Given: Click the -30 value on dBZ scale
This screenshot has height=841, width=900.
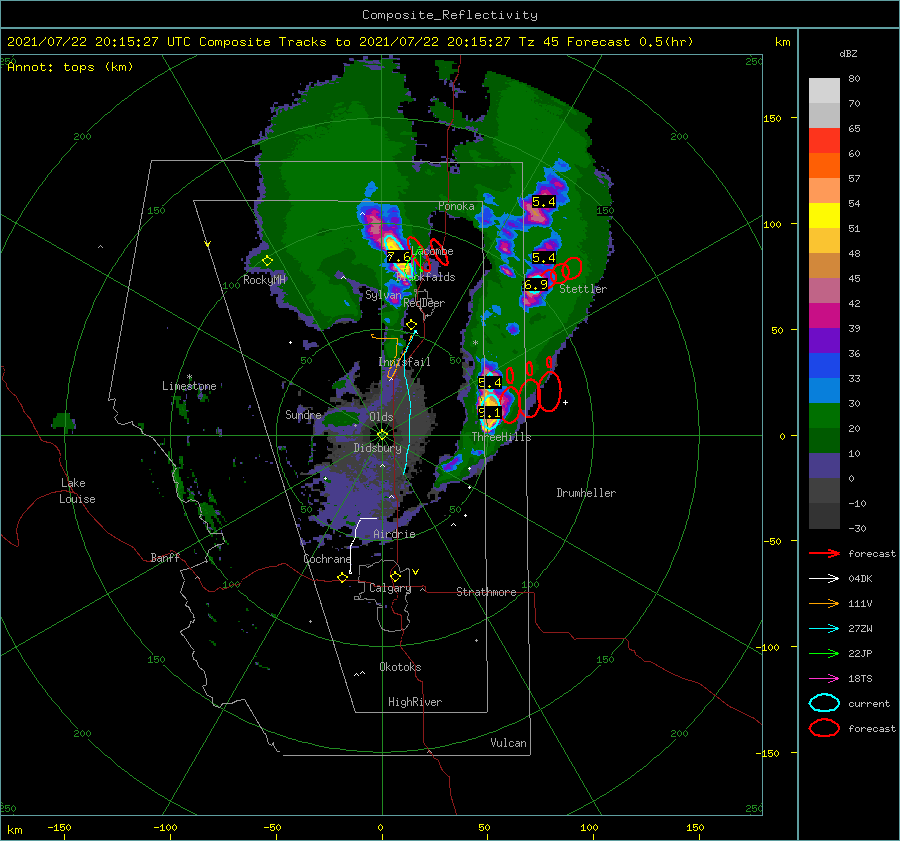Looking at the screenshot, I should [x=857, y=528].
